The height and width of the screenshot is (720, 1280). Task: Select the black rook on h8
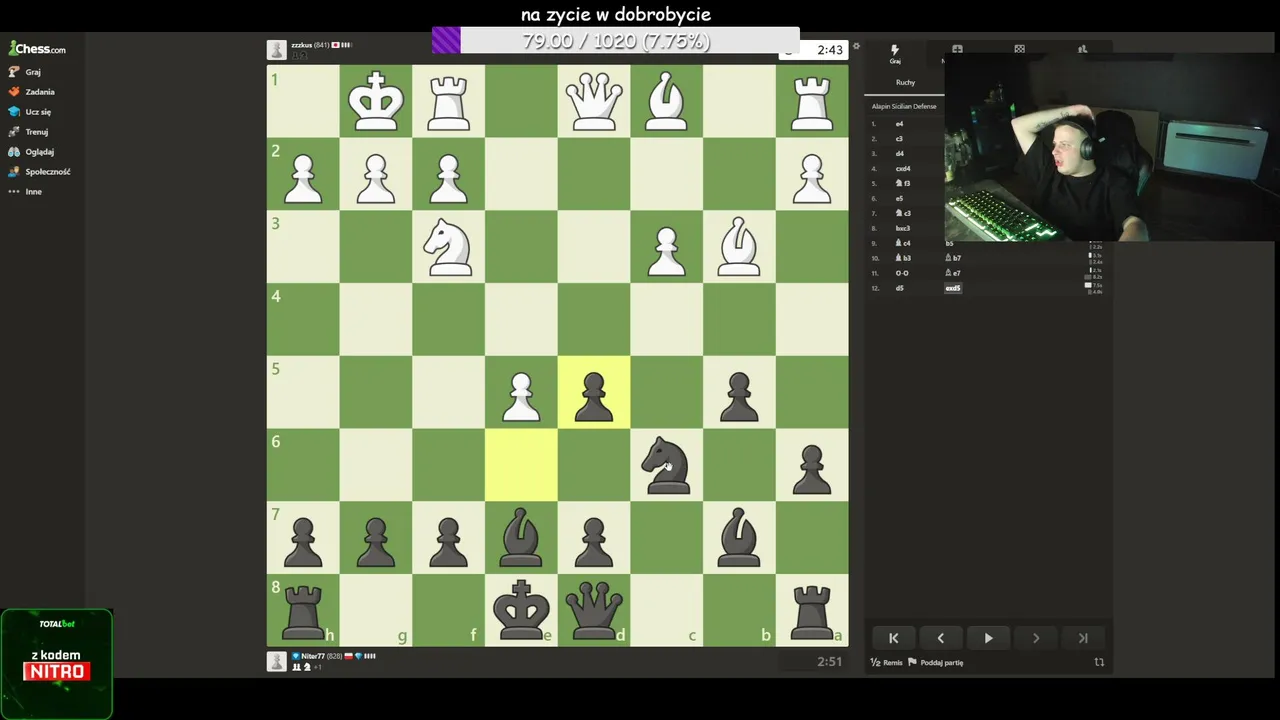pos(303,610)
